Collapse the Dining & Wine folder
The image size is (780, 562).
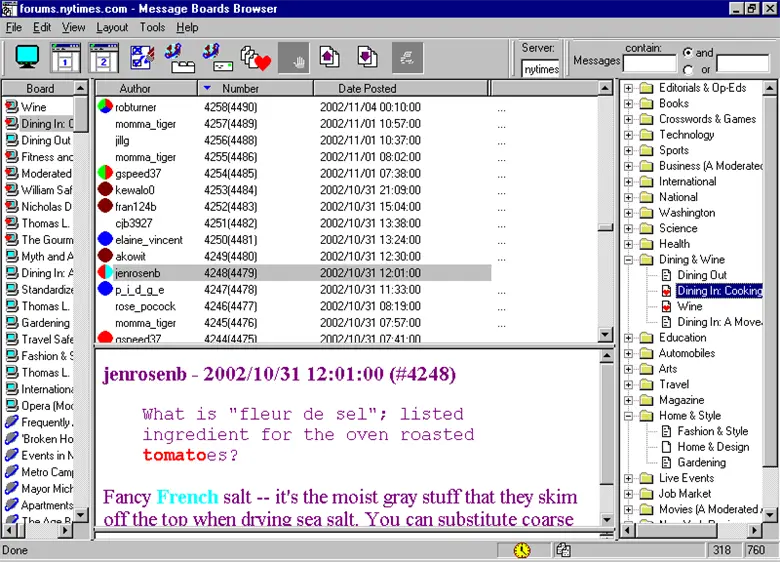629,260
